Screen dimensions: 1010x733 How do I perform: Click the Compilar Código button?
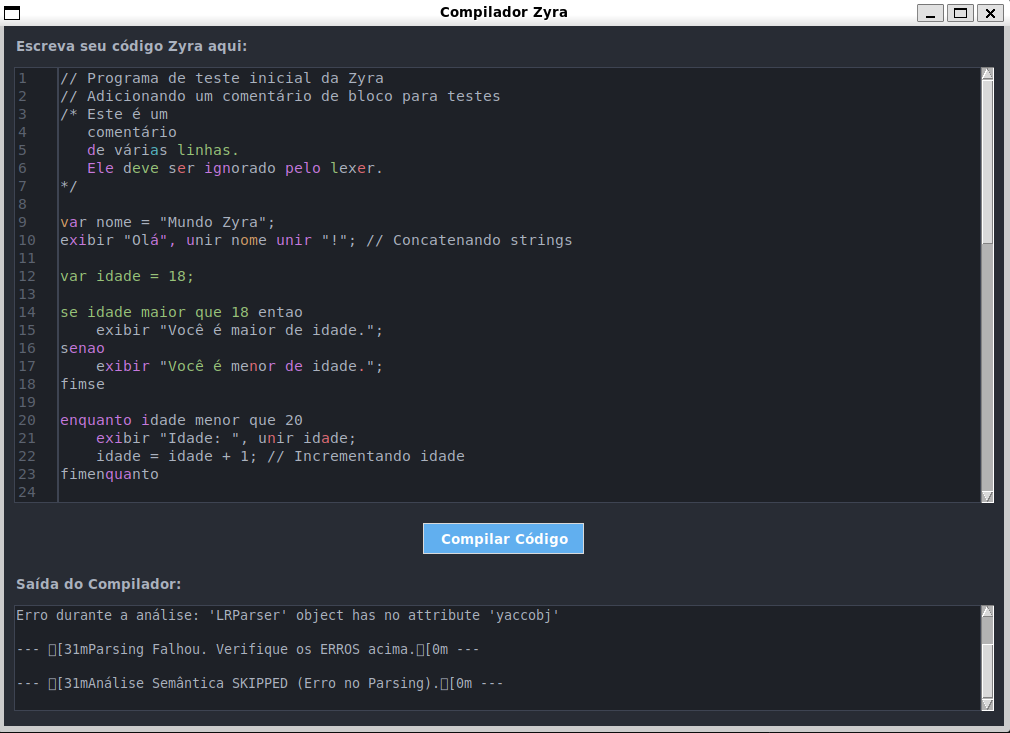pos(503,538)
